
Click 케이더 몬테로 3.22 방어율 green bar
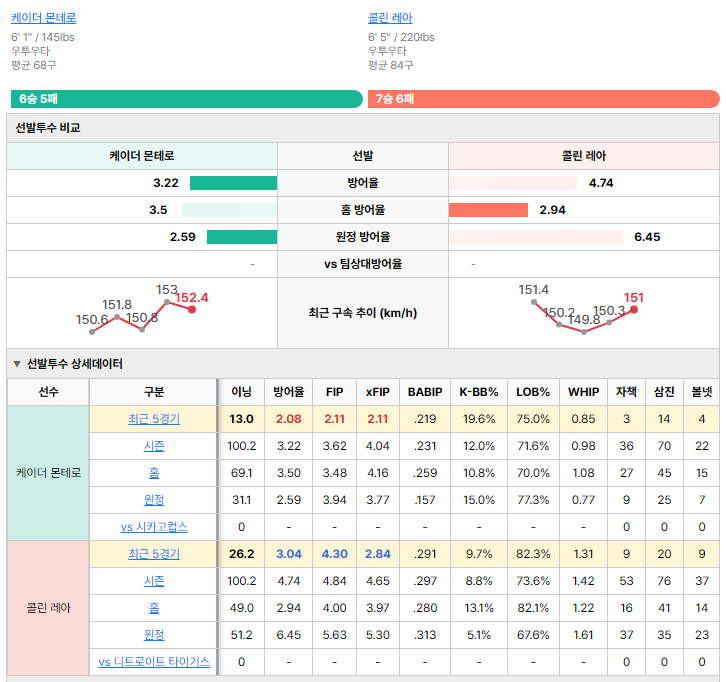233,183
